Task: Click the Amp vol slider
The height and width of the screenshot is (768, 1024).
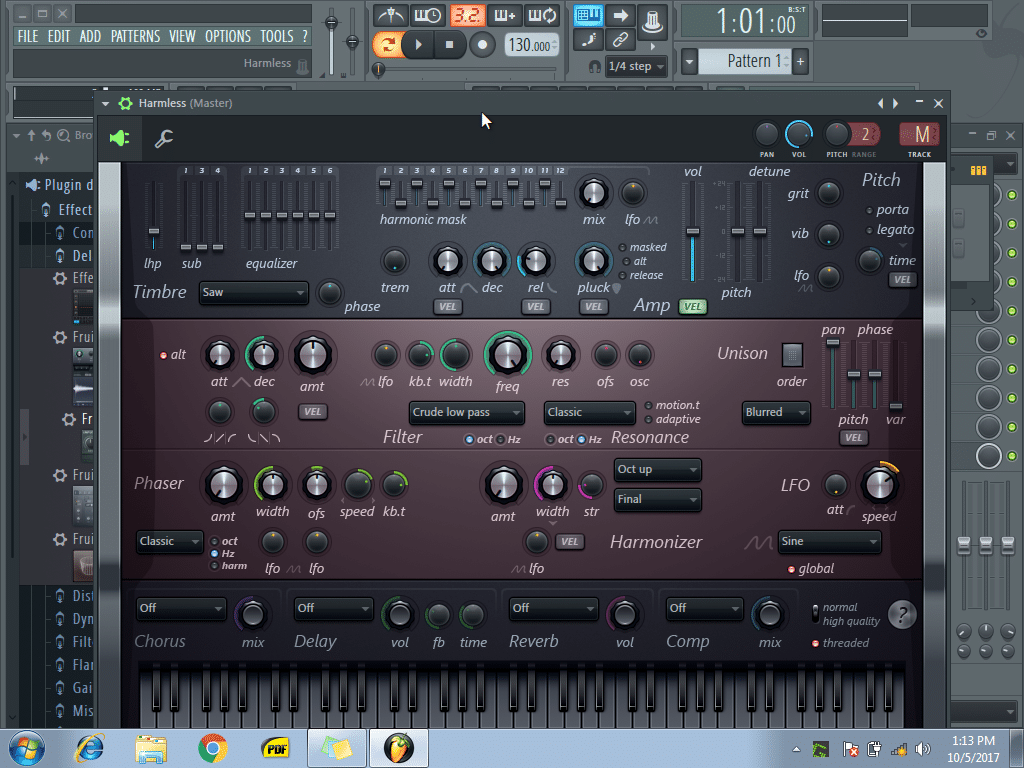Action: coord(692,231)
